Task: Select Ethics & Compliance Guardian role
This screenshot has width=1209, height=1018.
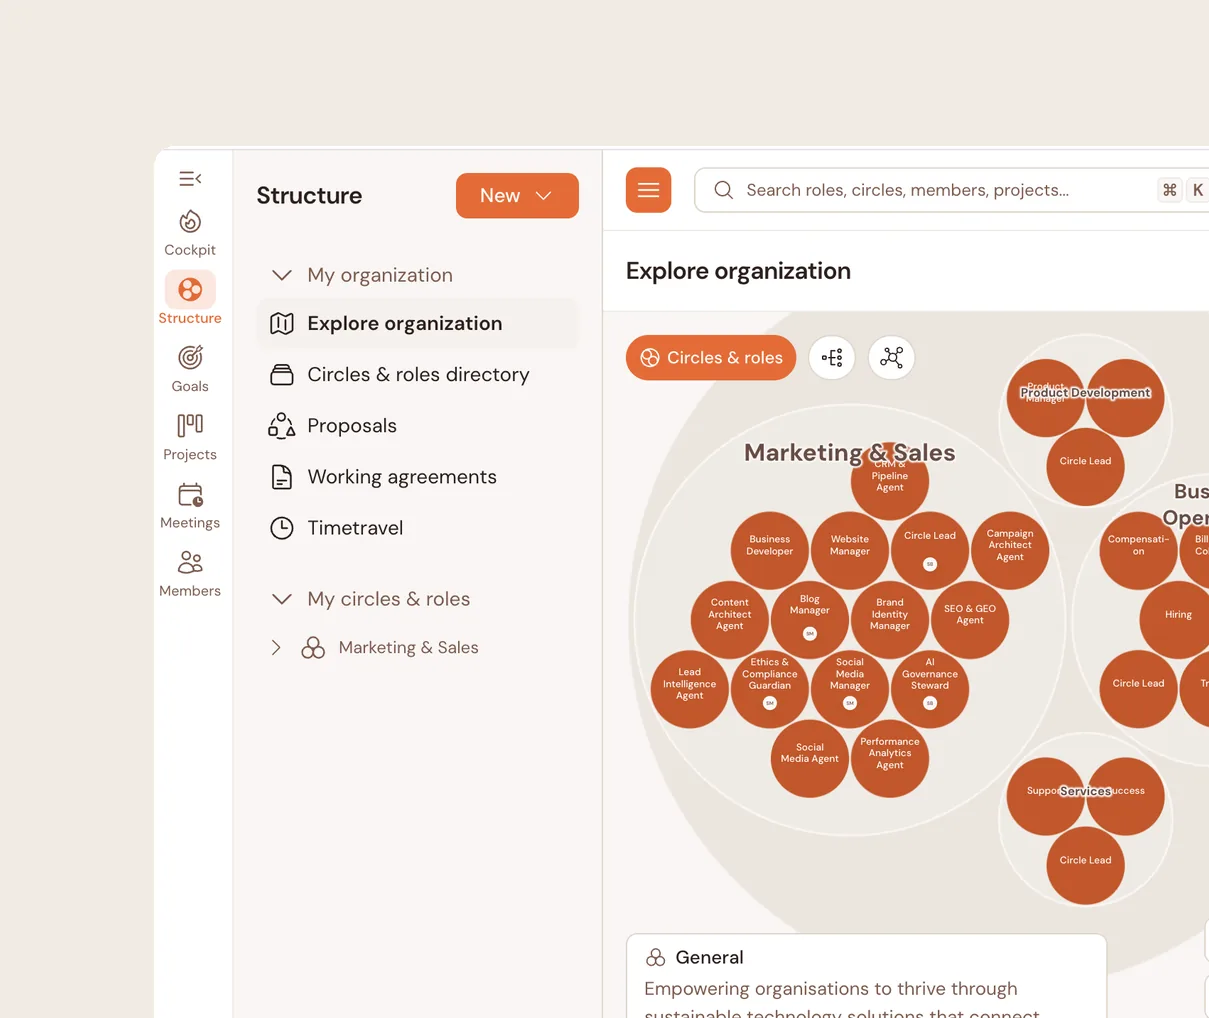Action: point(770,689)
